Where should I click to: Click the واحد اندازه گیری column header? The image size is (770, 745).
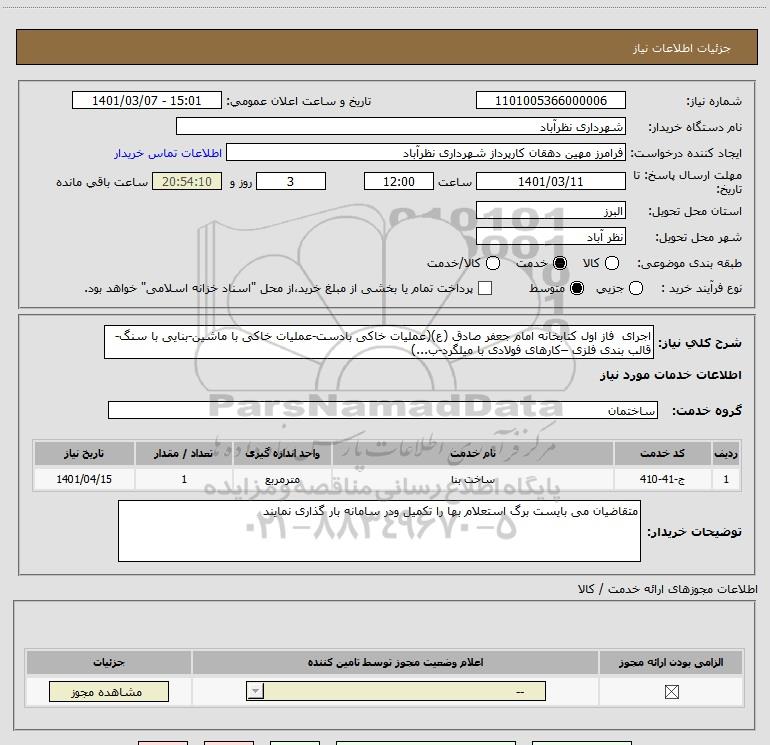(x=282, y=453)
